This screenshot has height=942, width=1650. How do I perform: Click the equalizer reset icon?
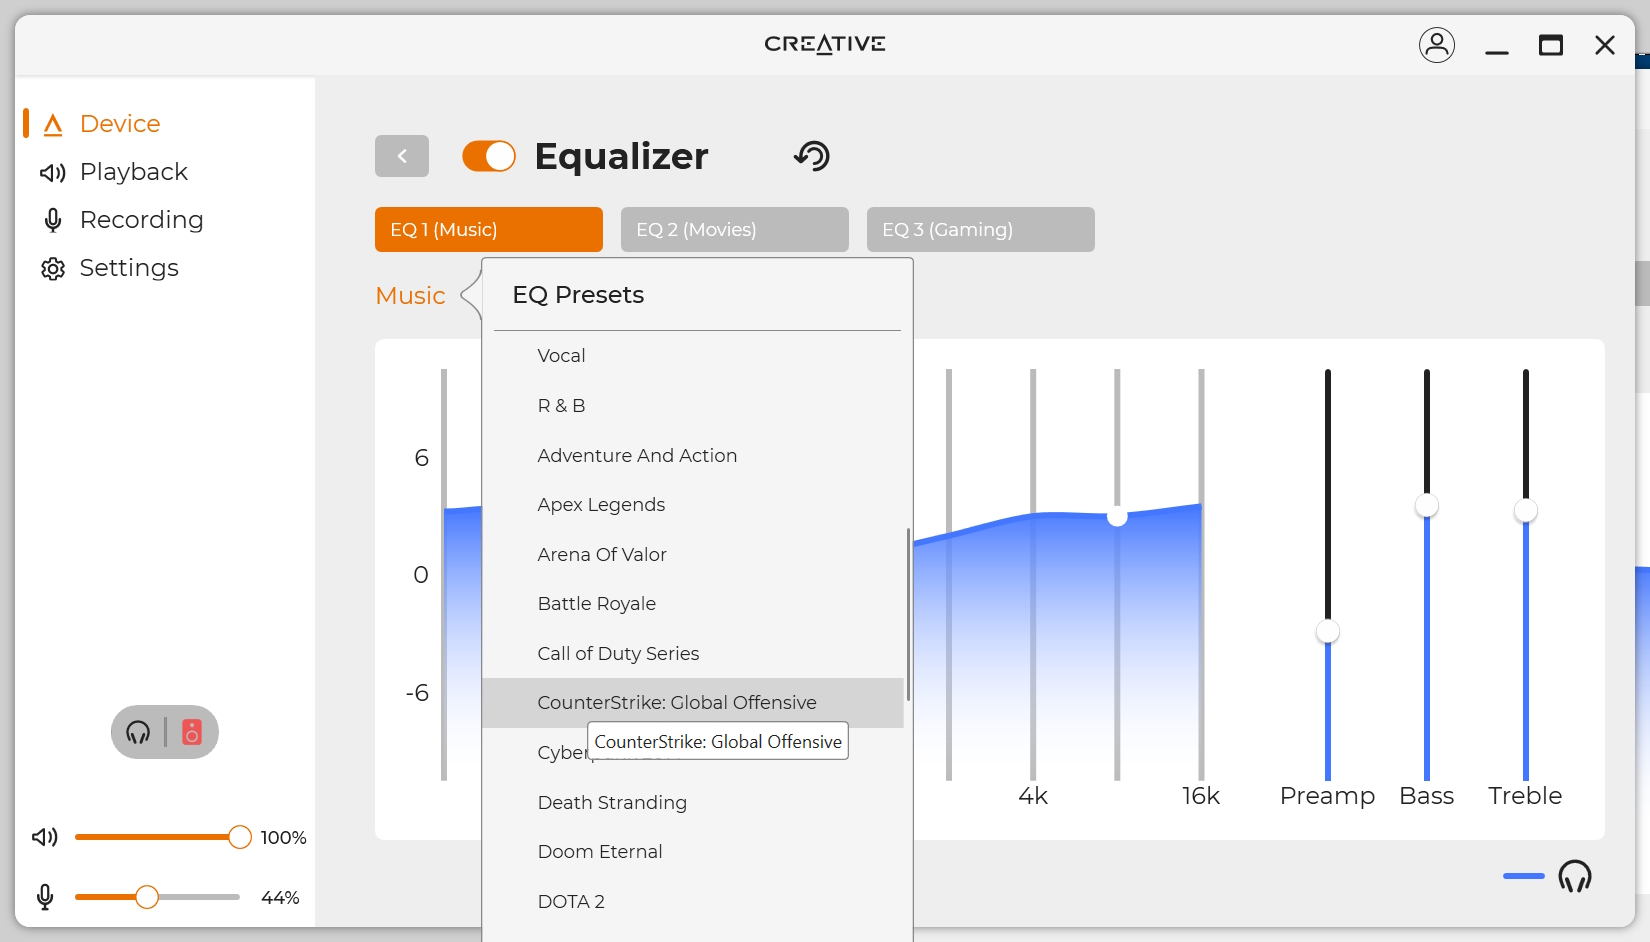click(812, 156)
